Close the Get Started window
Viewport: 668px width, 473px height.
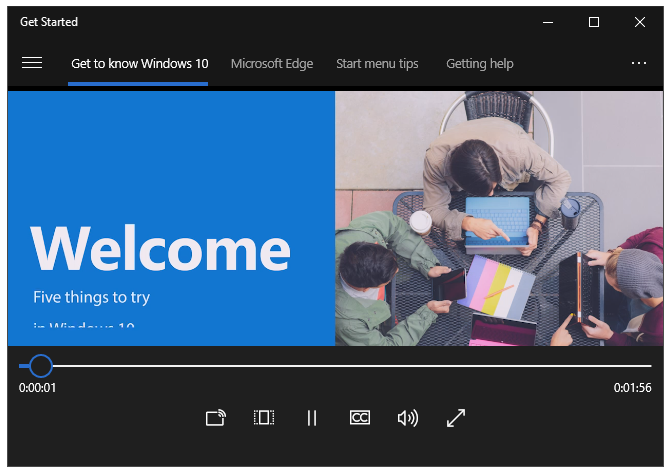click(640, 22)
